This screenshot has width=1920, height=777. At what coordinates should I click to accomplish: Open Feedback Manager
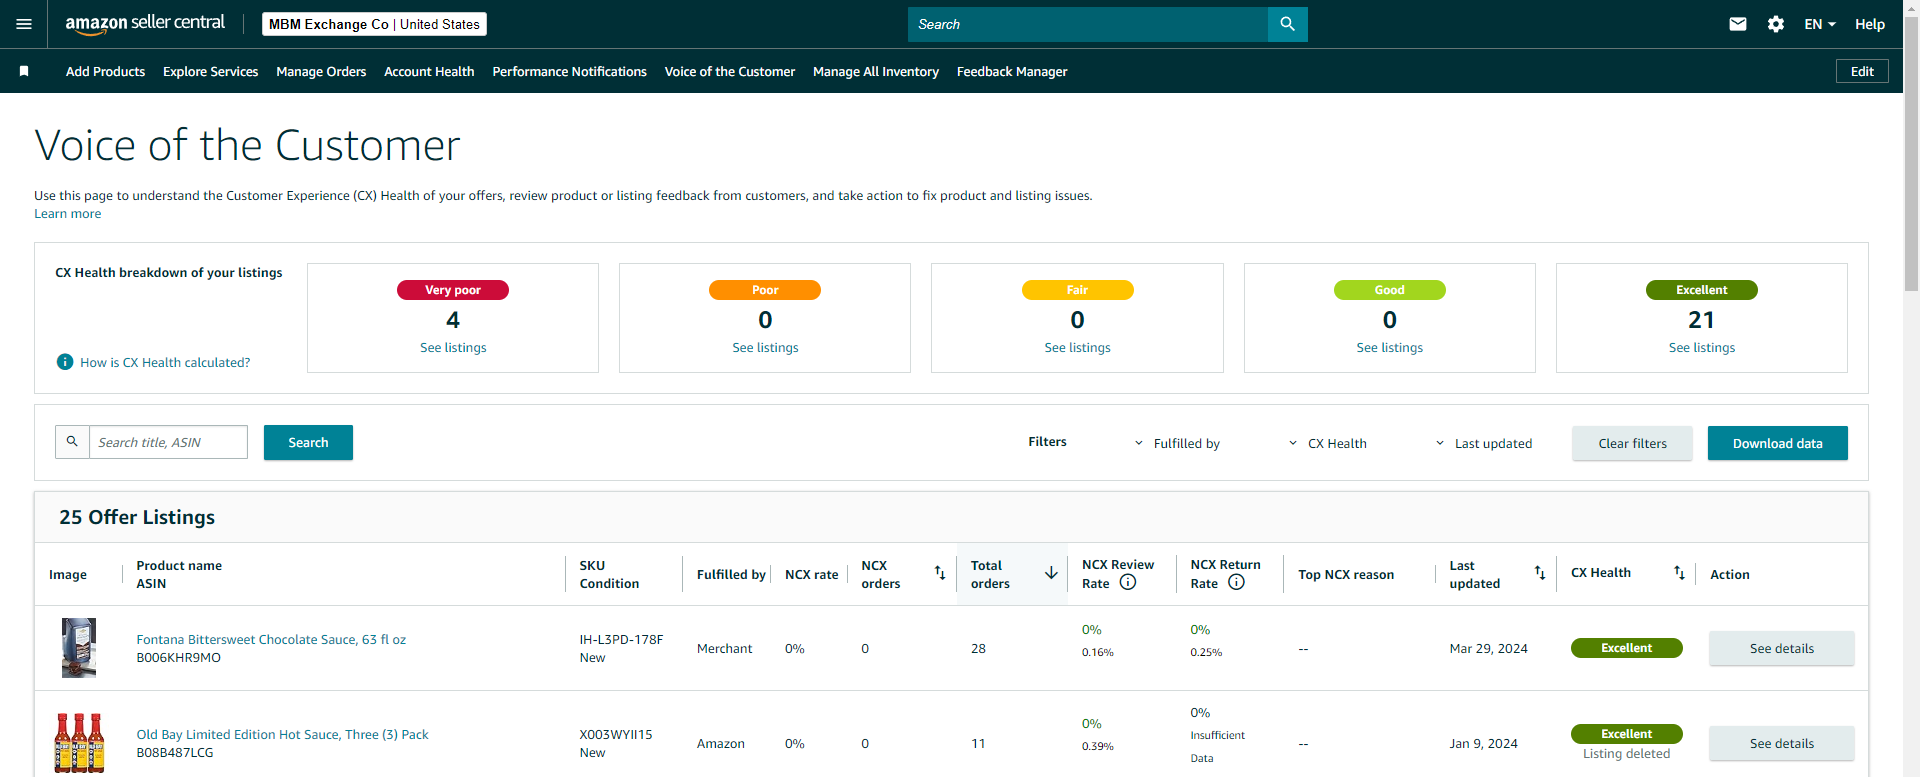pyautogui.click(x=1012, y=71)
